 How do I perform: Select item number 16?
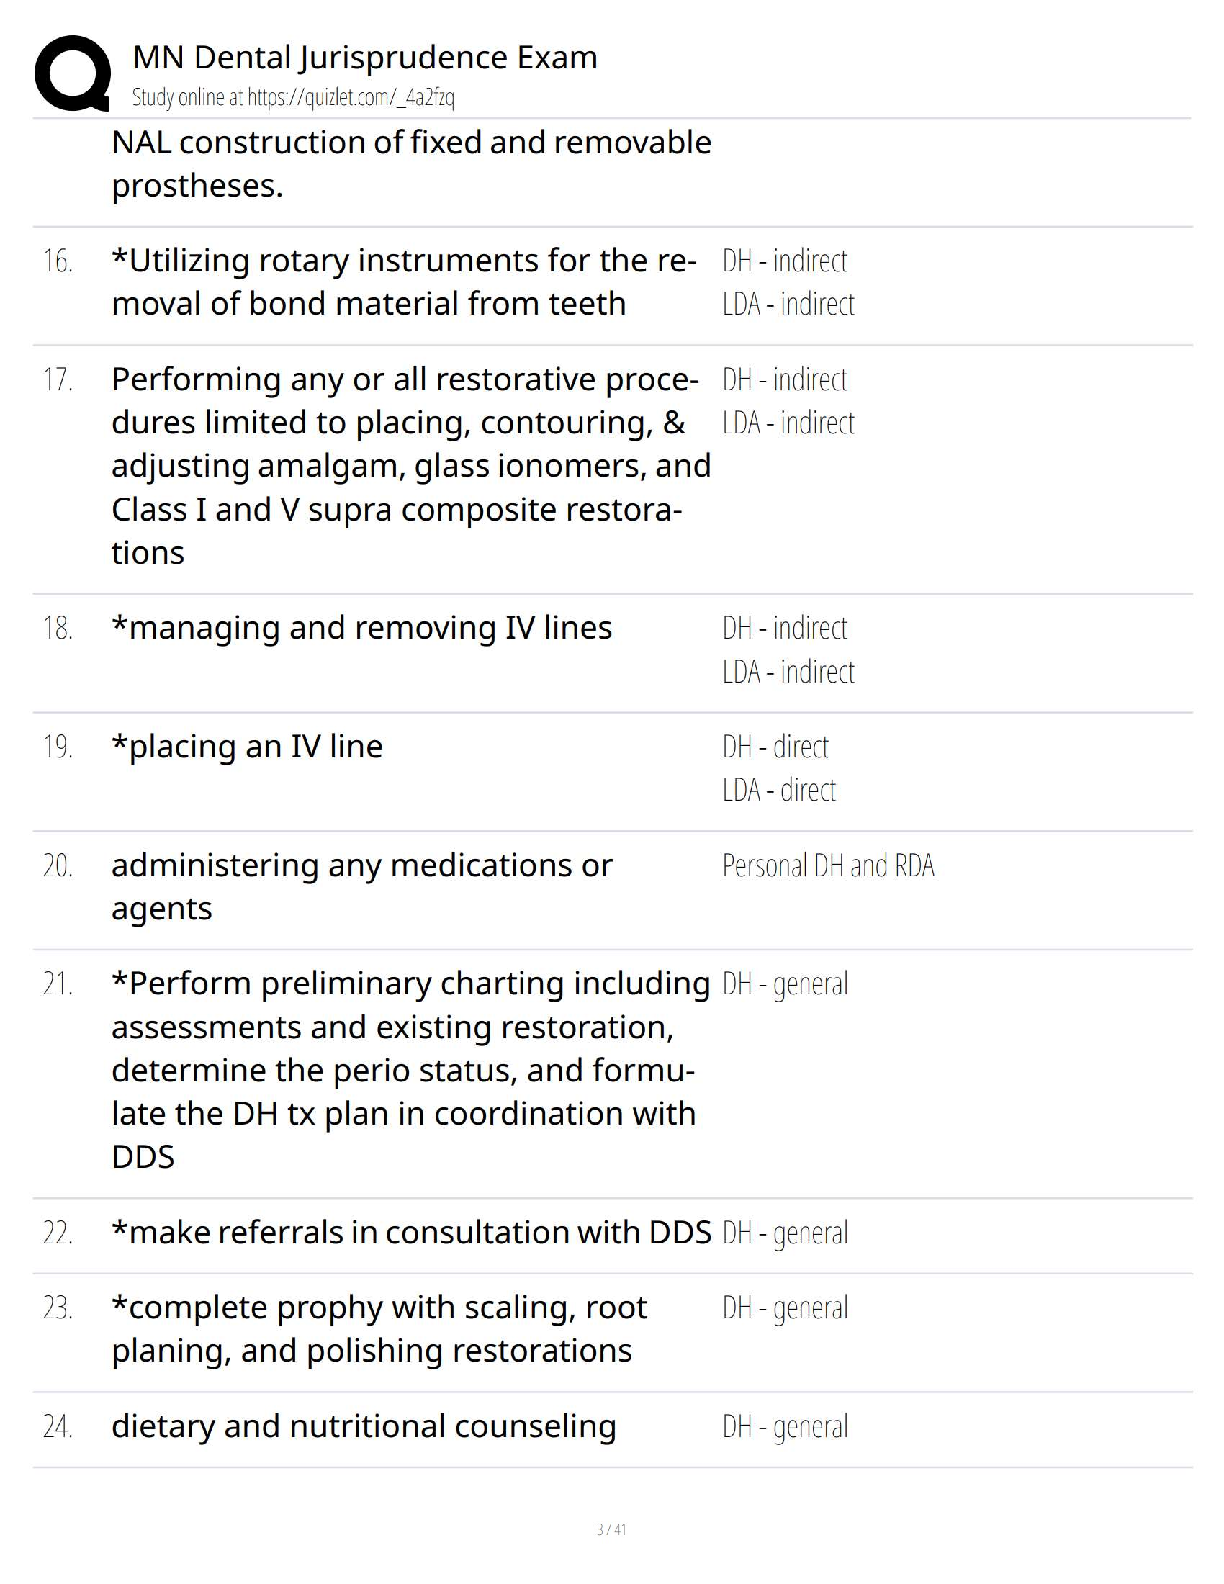pos(57,262)
